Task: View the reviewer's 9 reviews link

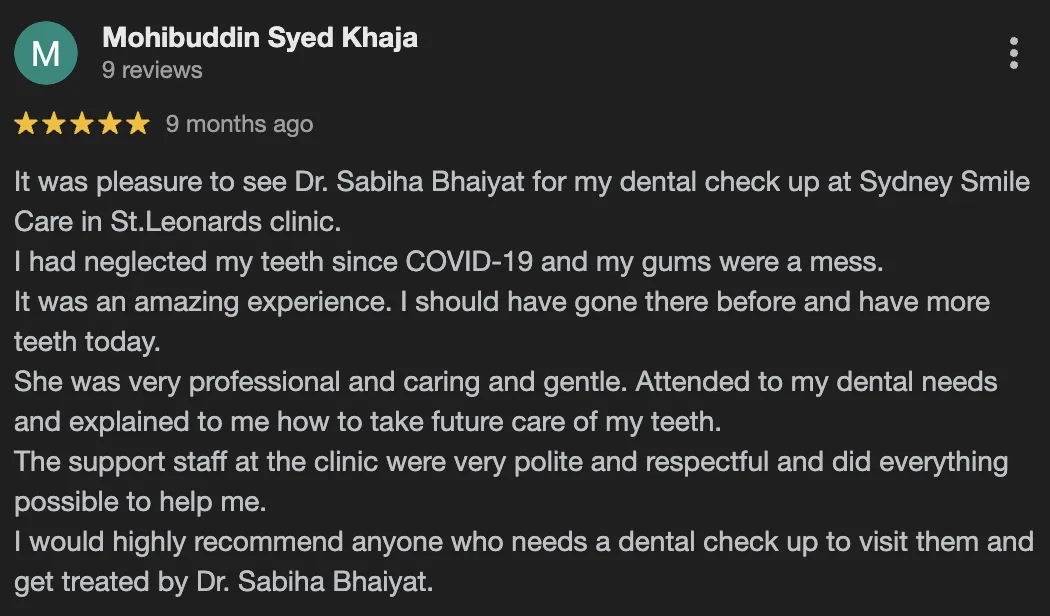Action: click(x=152, y=70)
